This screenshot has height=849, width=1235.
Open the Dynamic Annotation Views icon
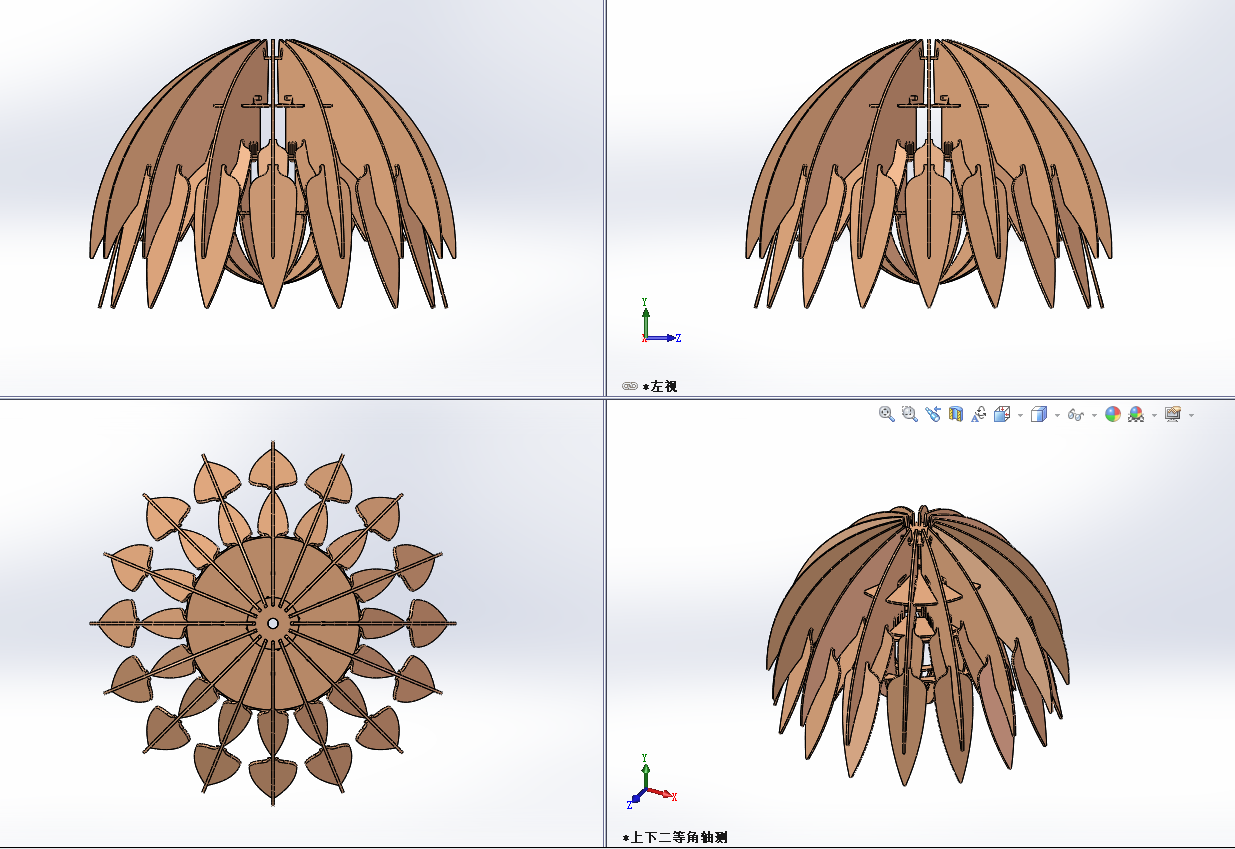(979, 414)
